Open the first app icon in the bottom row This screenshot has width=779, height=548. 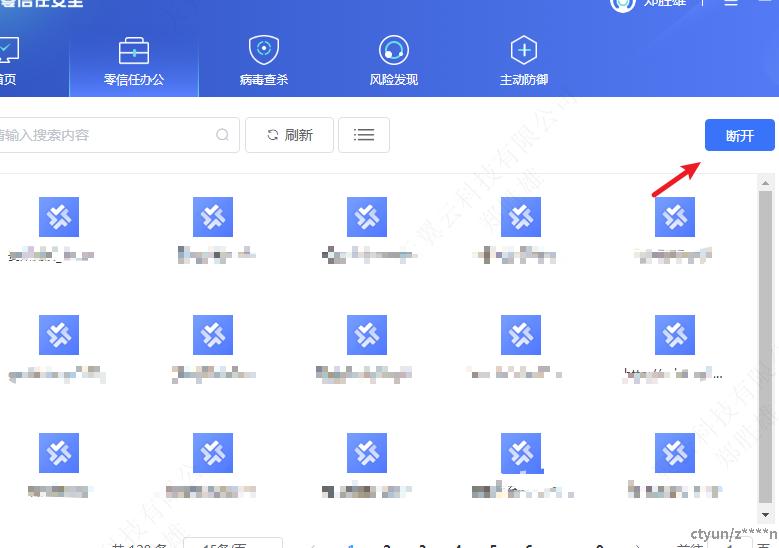(59, 453)
